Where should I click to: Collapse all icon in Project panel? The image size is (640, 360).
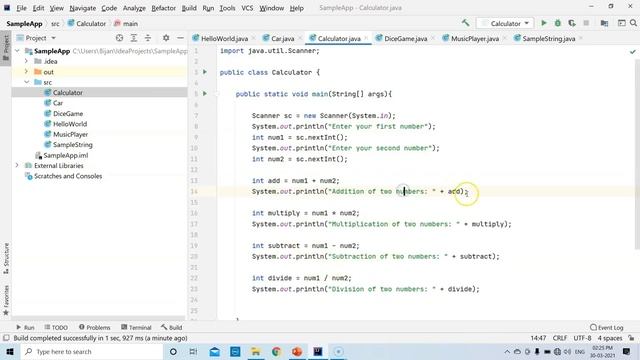148,38
